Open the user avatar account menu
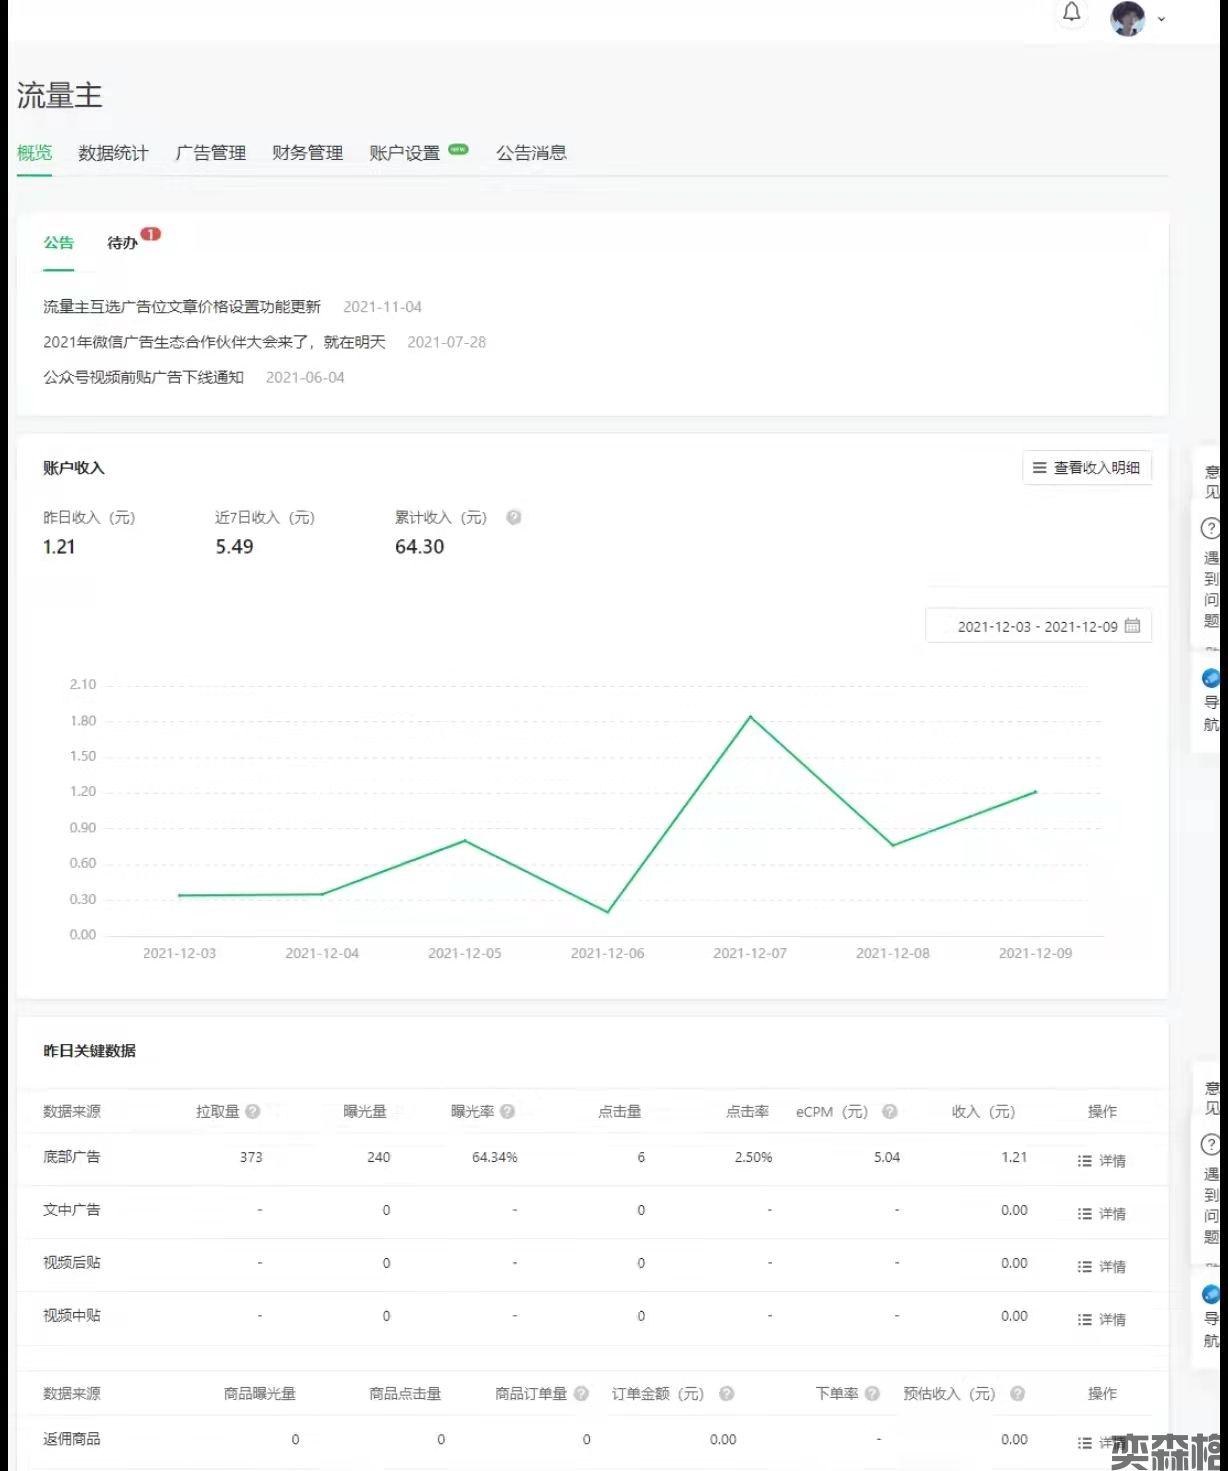Screen dimensions: 1228x1471 [1137, 18]
